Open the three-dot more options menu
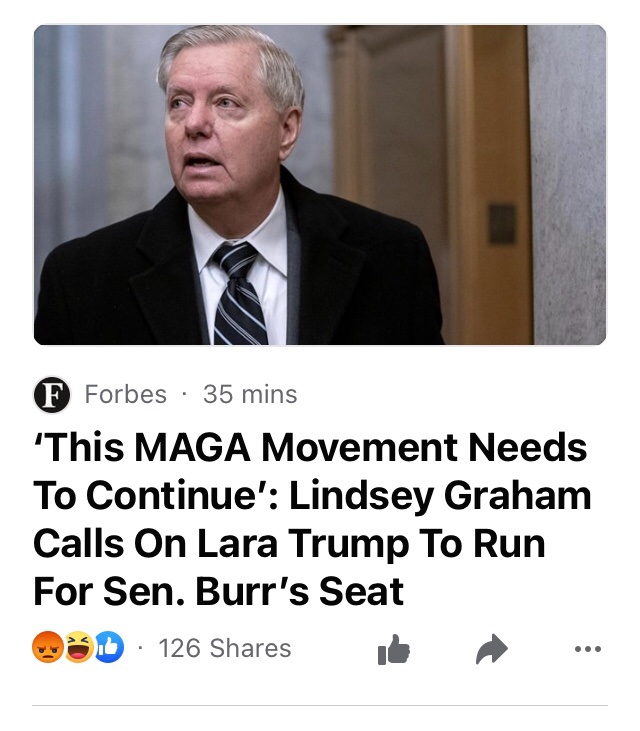The width and height of the screenshot is (640, 731). click(588, 648)
